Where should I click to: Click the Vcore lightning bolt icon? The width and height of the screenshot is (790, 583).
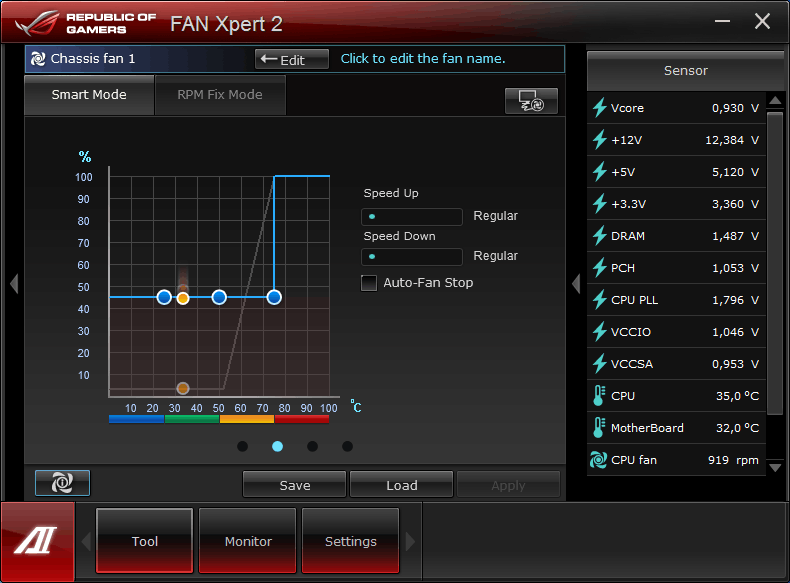[600, 108]
